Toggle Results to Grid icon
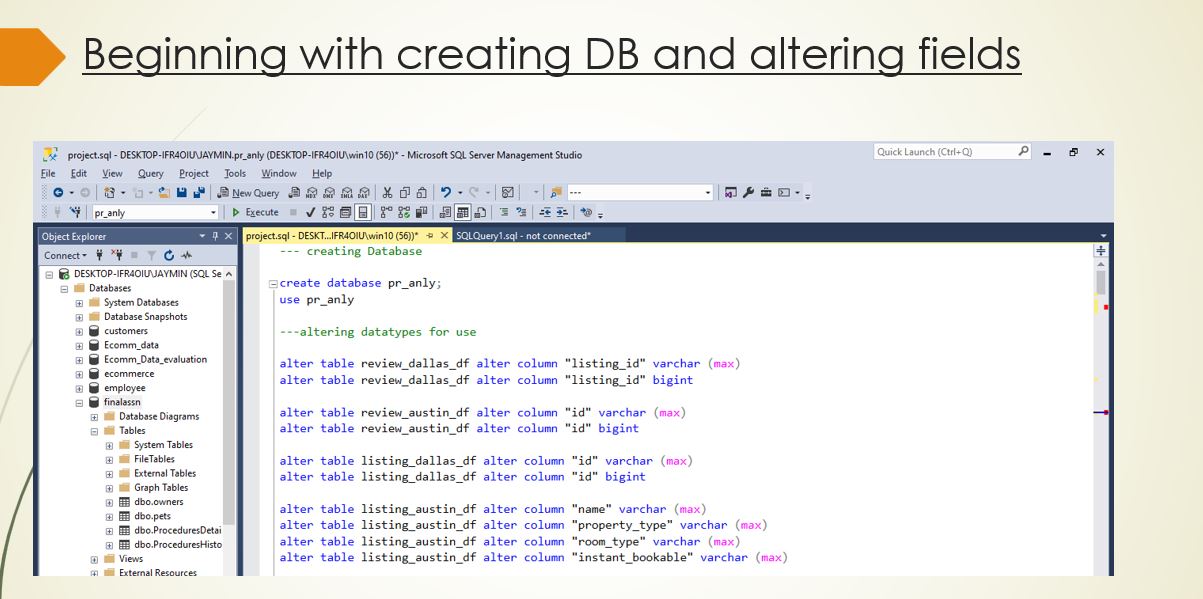The image size is (1203, 599). pos(463,212)
